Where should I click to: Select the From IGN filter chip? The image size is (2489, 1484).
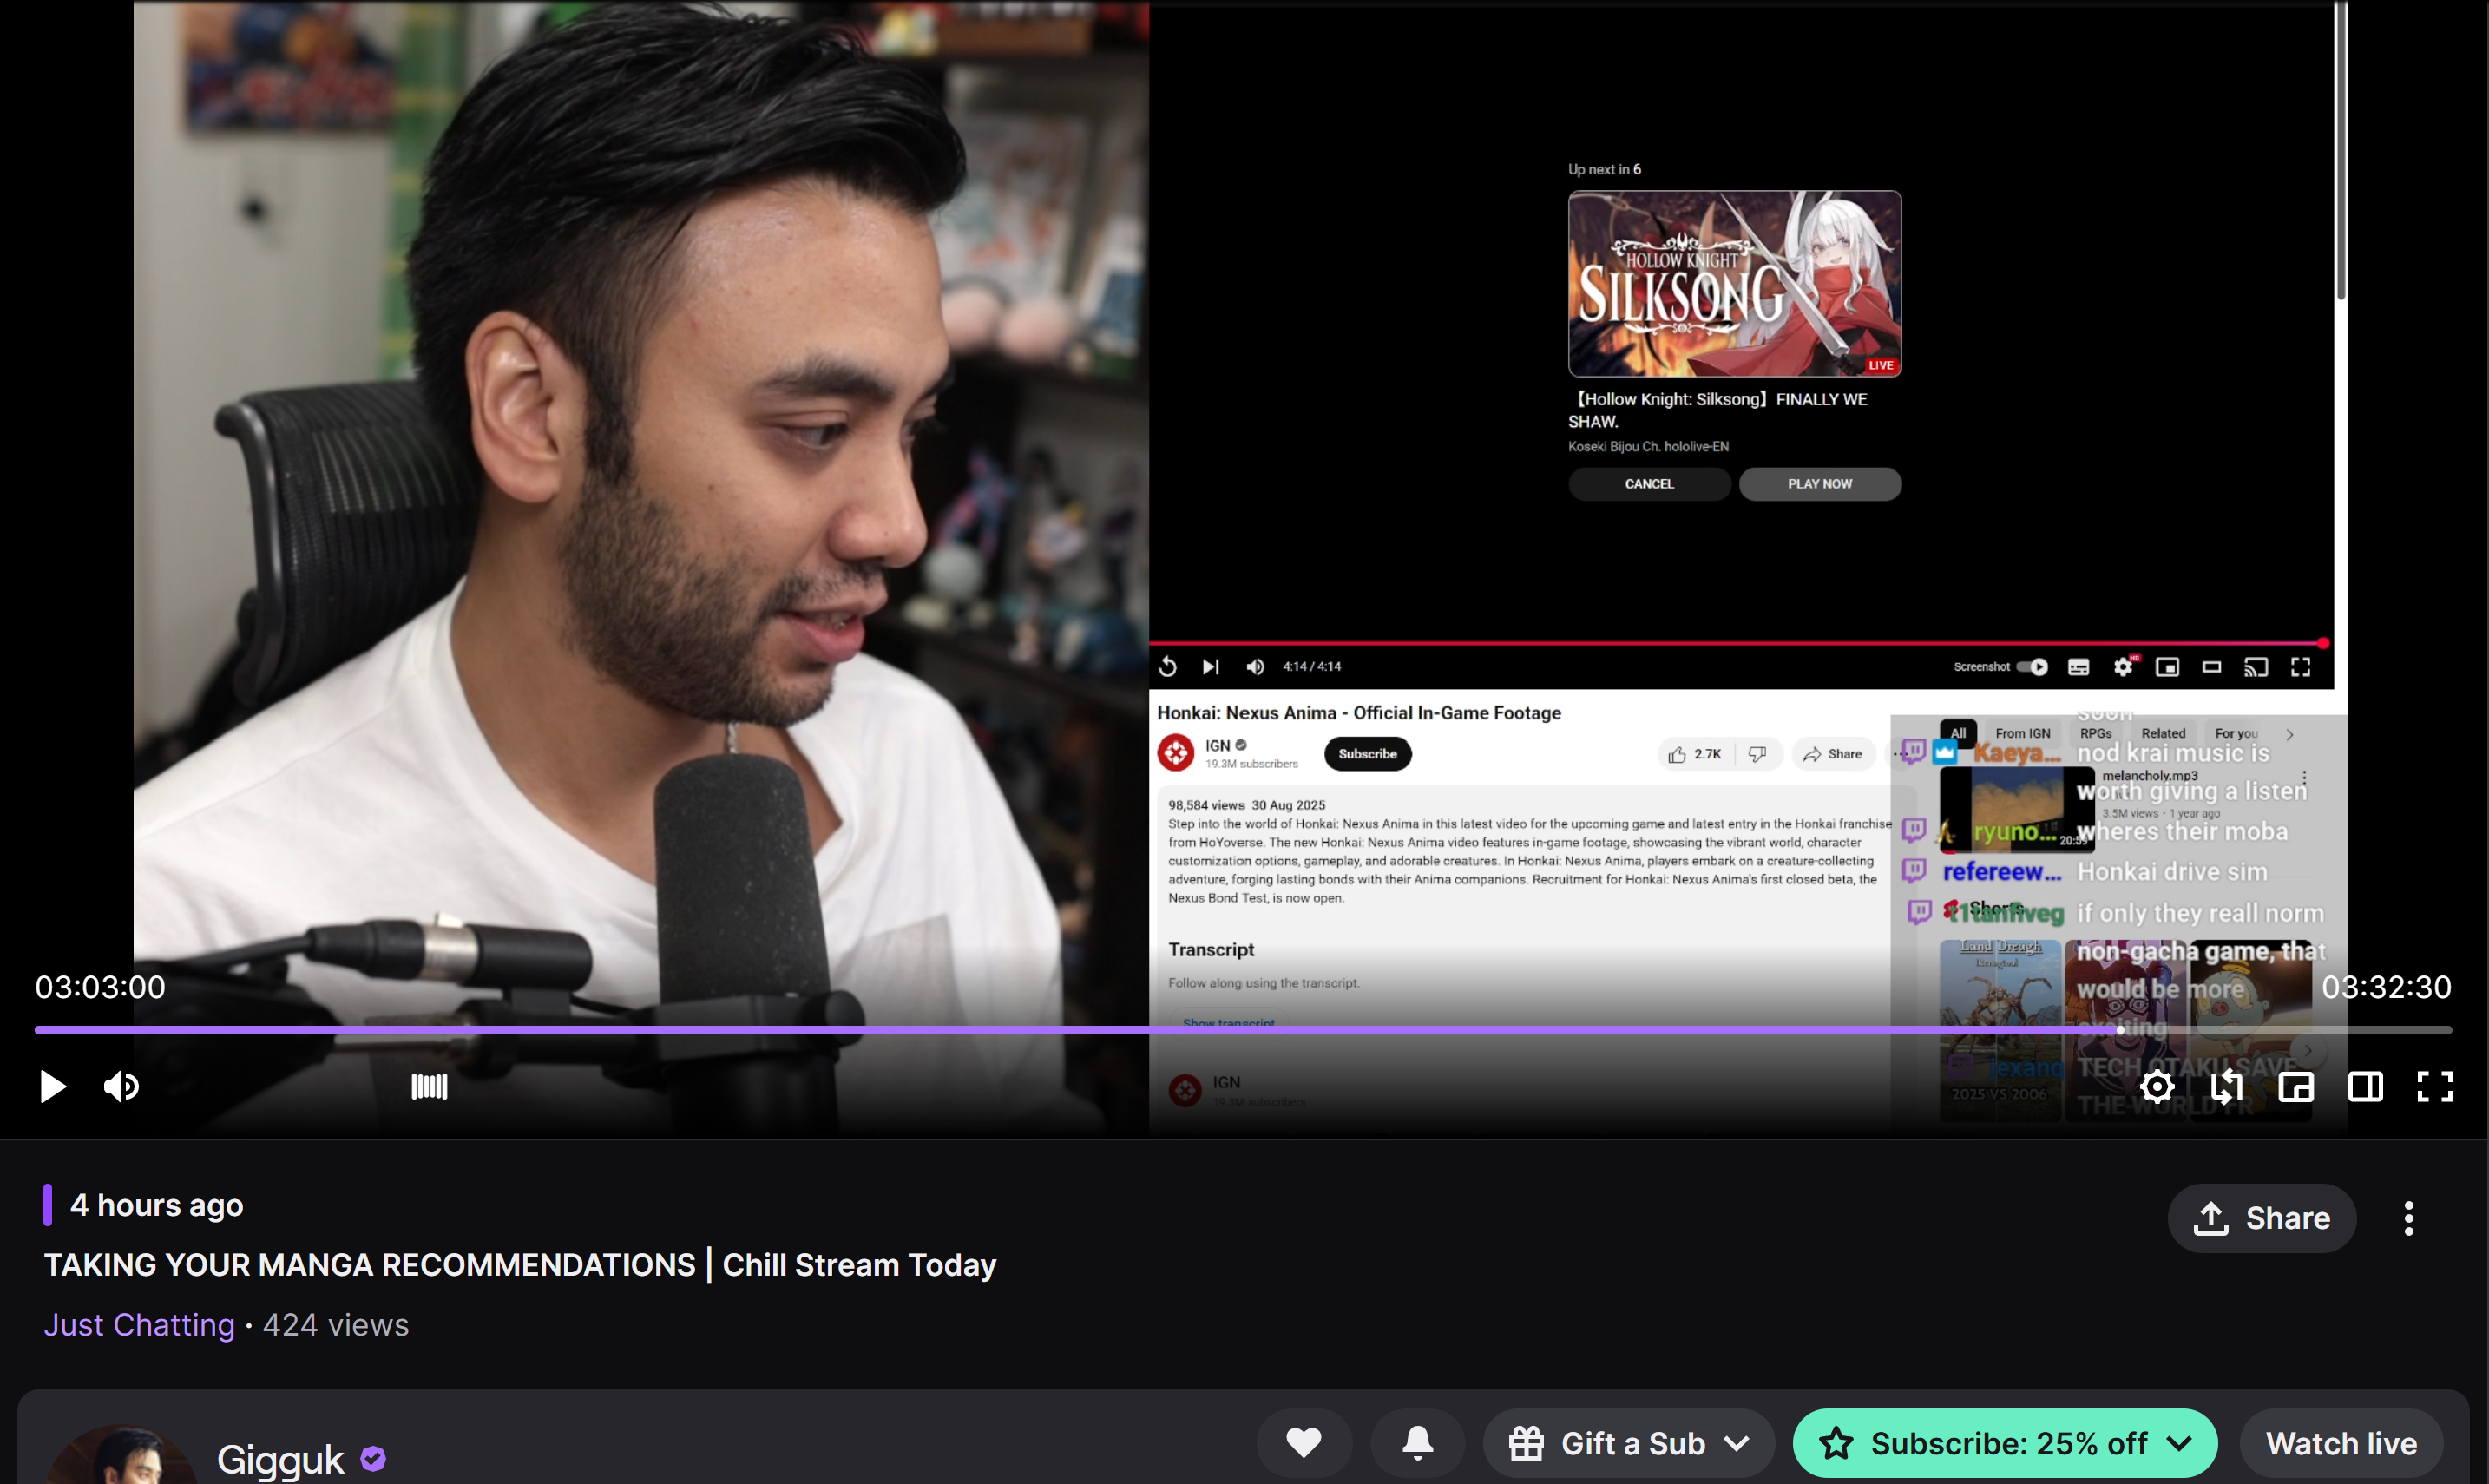pyautogui.click(x=2022, y=733)
